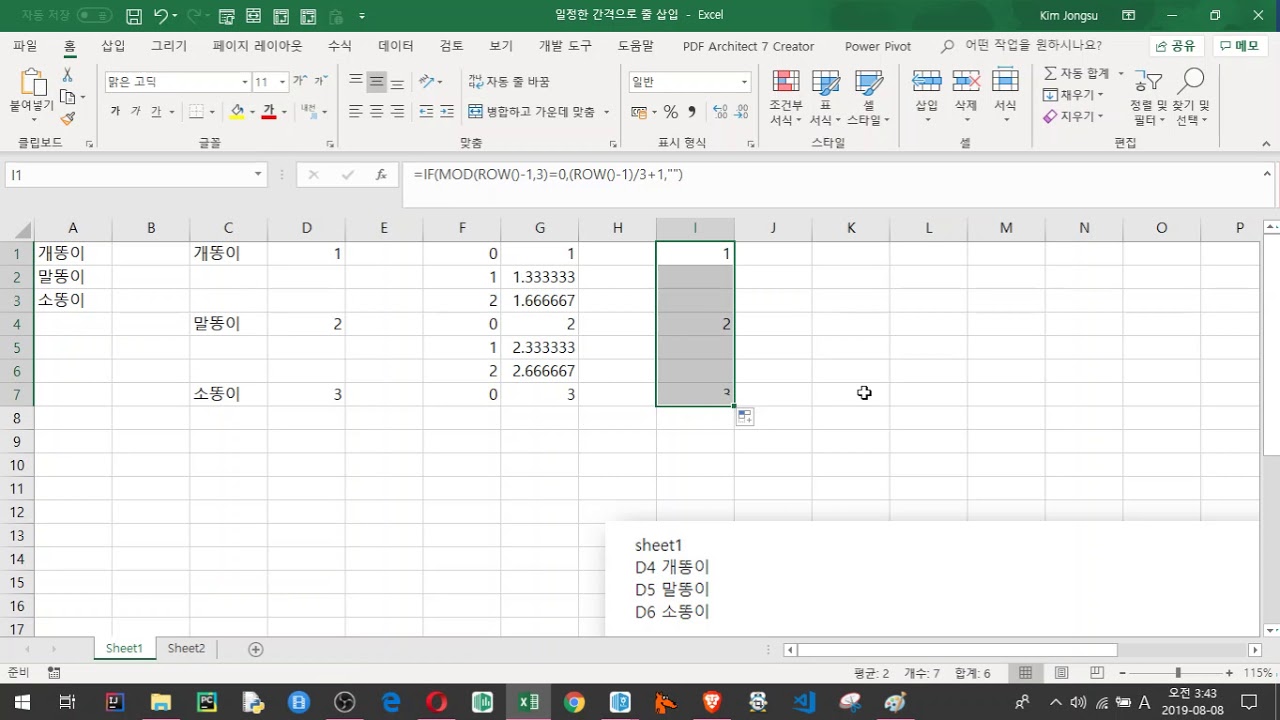Decrease the font size
Viewport: 1280px width, 720px height.
[x=320, y=81]
